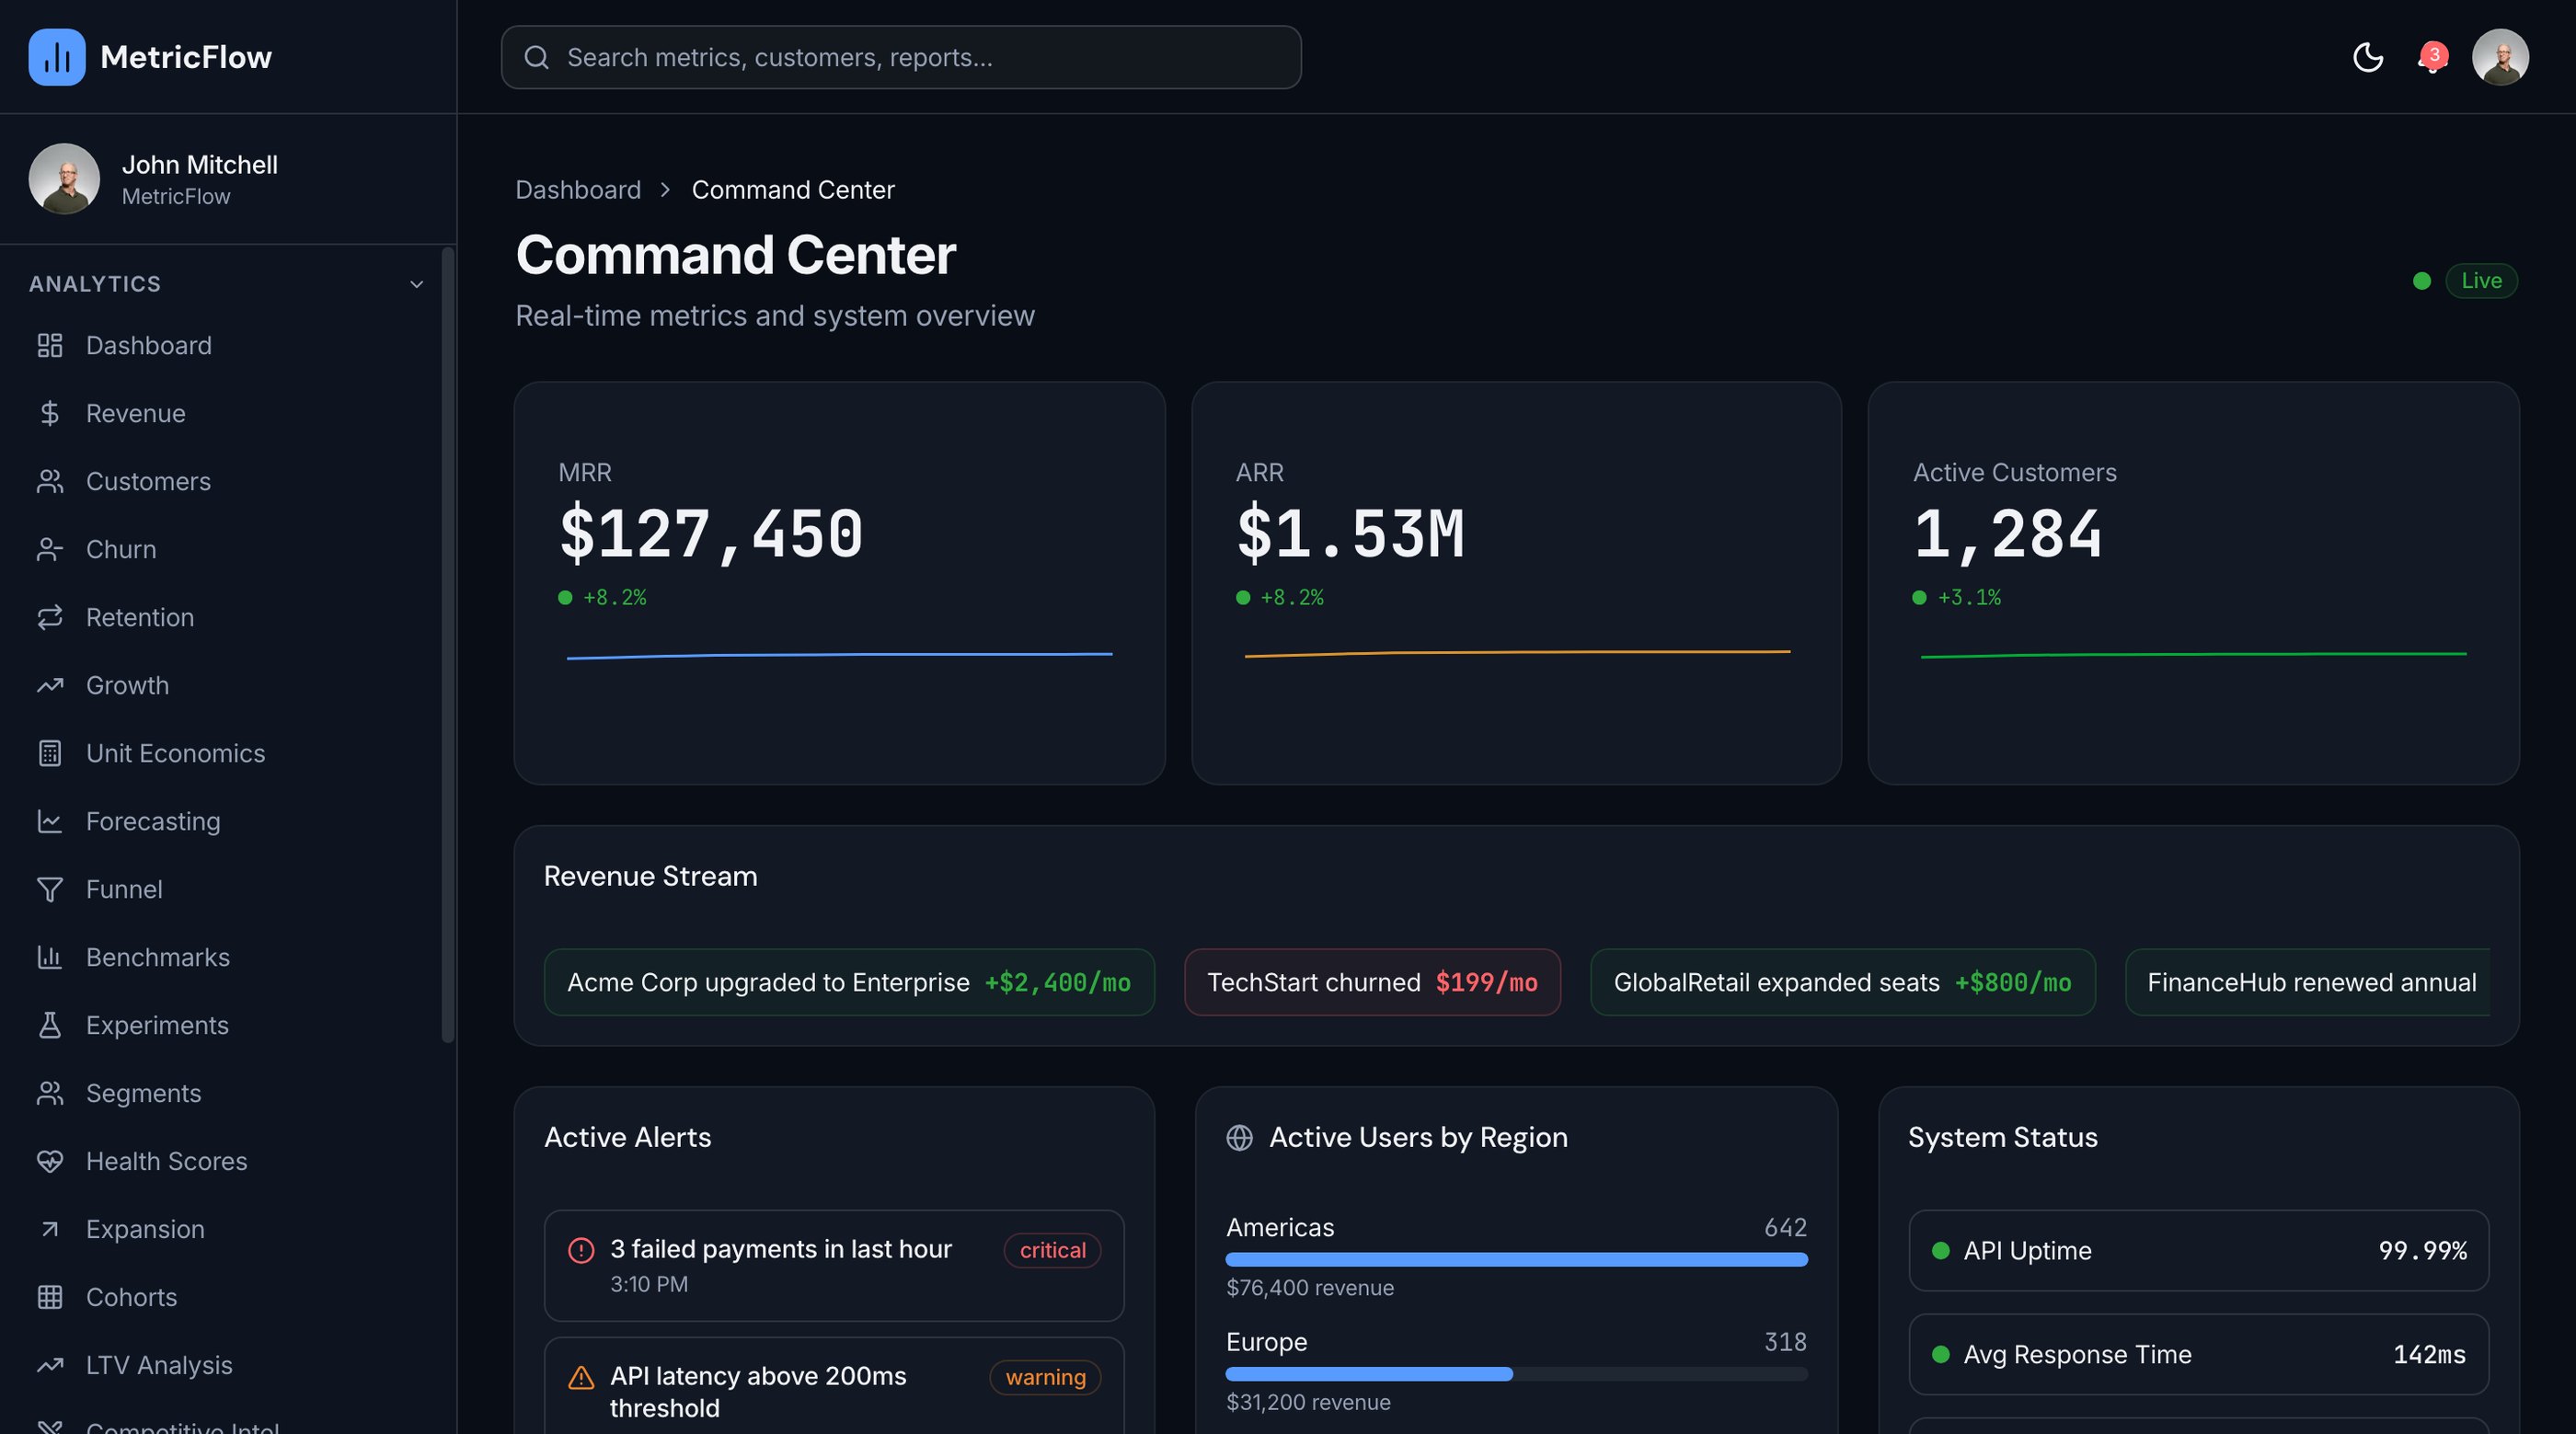Click the Dashboard grid icon
The width and height of the screenshot is (2576, 1434).
coord(50,346)
